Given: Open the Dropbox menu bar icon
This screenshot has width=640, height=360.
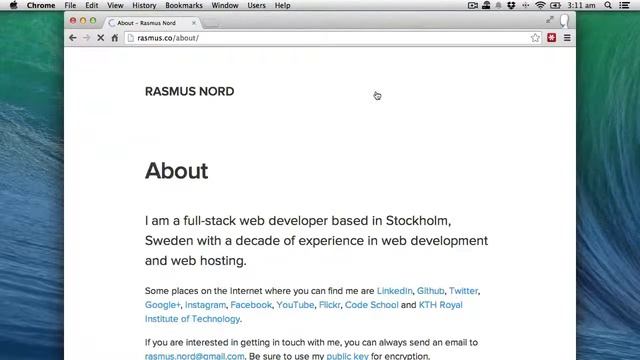Looking at the screenshot, I should point(511,5).
